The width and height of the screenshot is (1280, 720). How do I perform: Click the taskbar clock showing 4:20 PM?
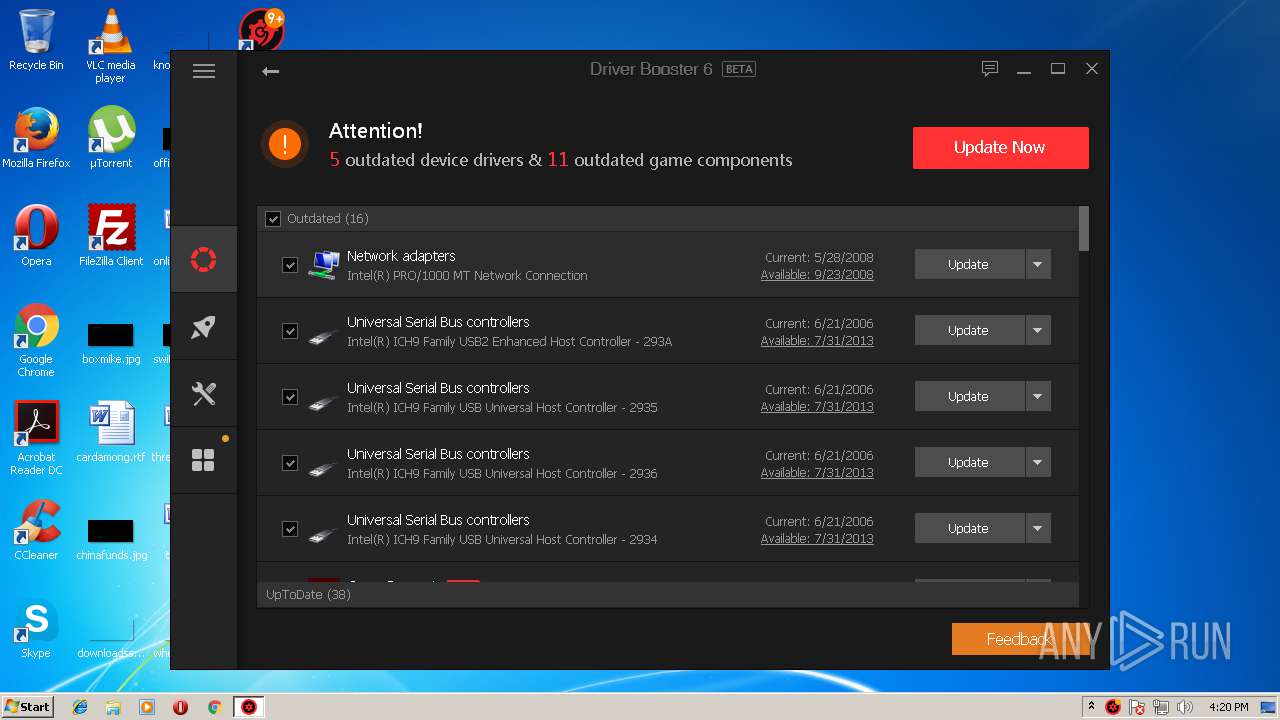coord(1228,707)
